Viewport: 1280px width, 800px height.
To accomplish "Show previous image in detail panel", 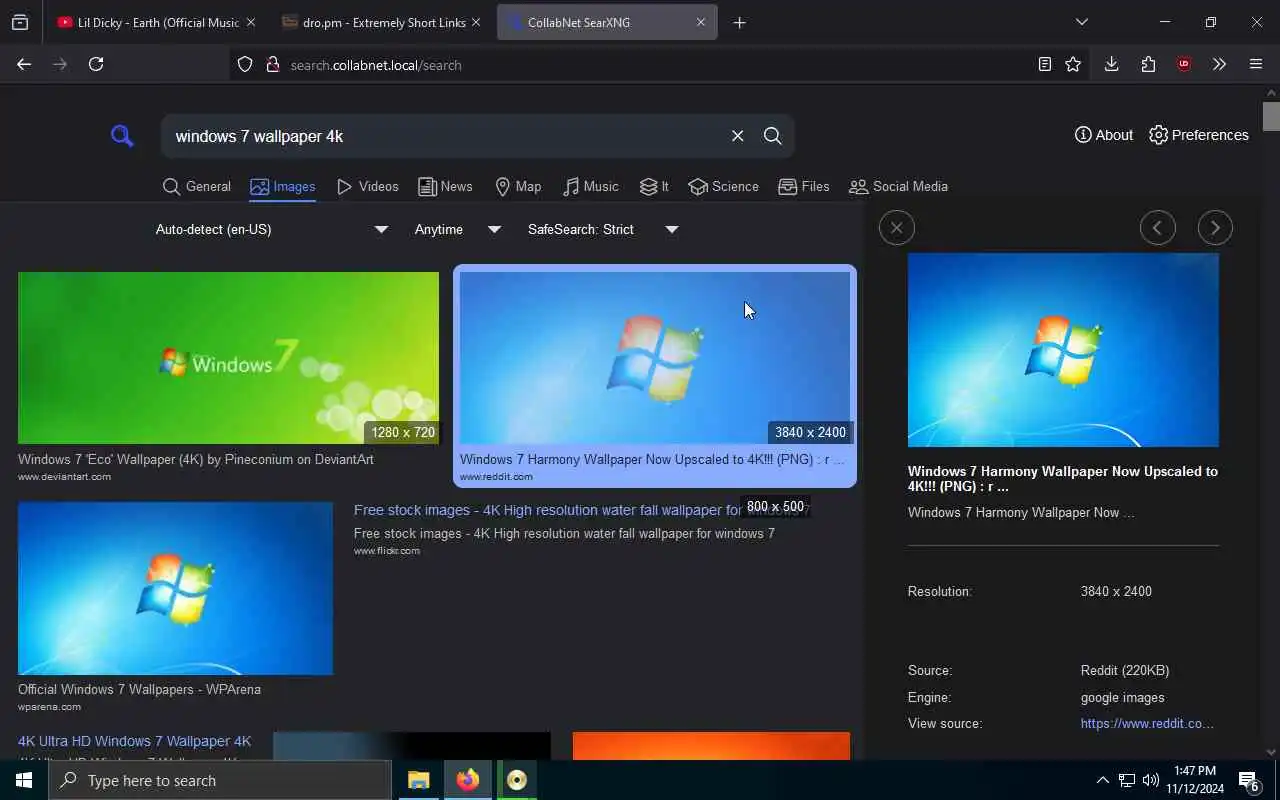I will (1157, 228).
